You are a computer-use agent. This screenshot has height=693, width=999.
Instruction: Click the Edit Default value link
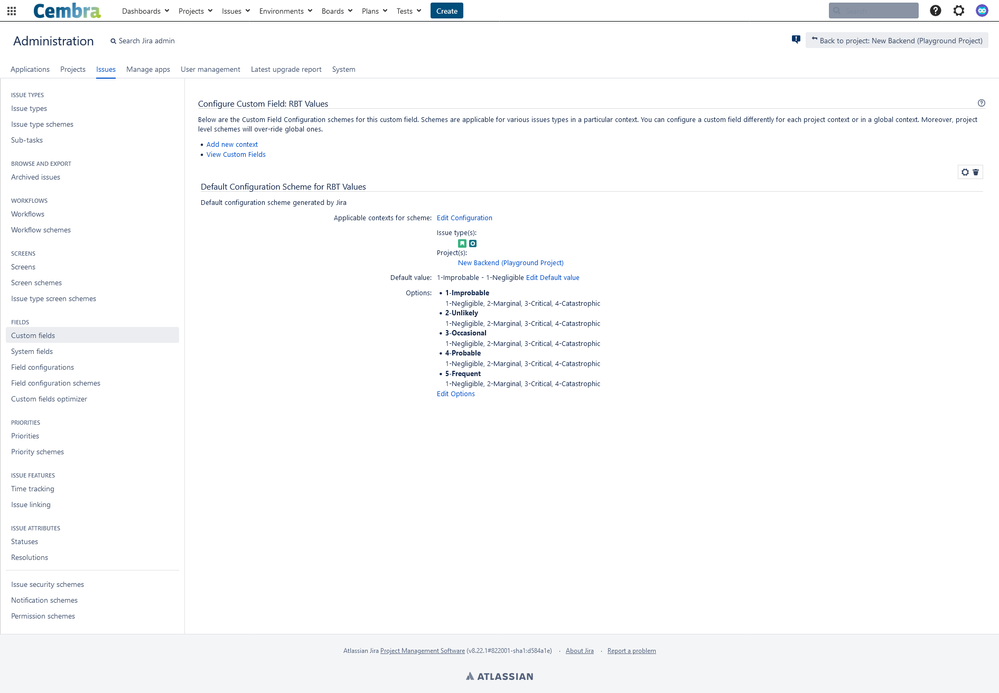point(552,278)
